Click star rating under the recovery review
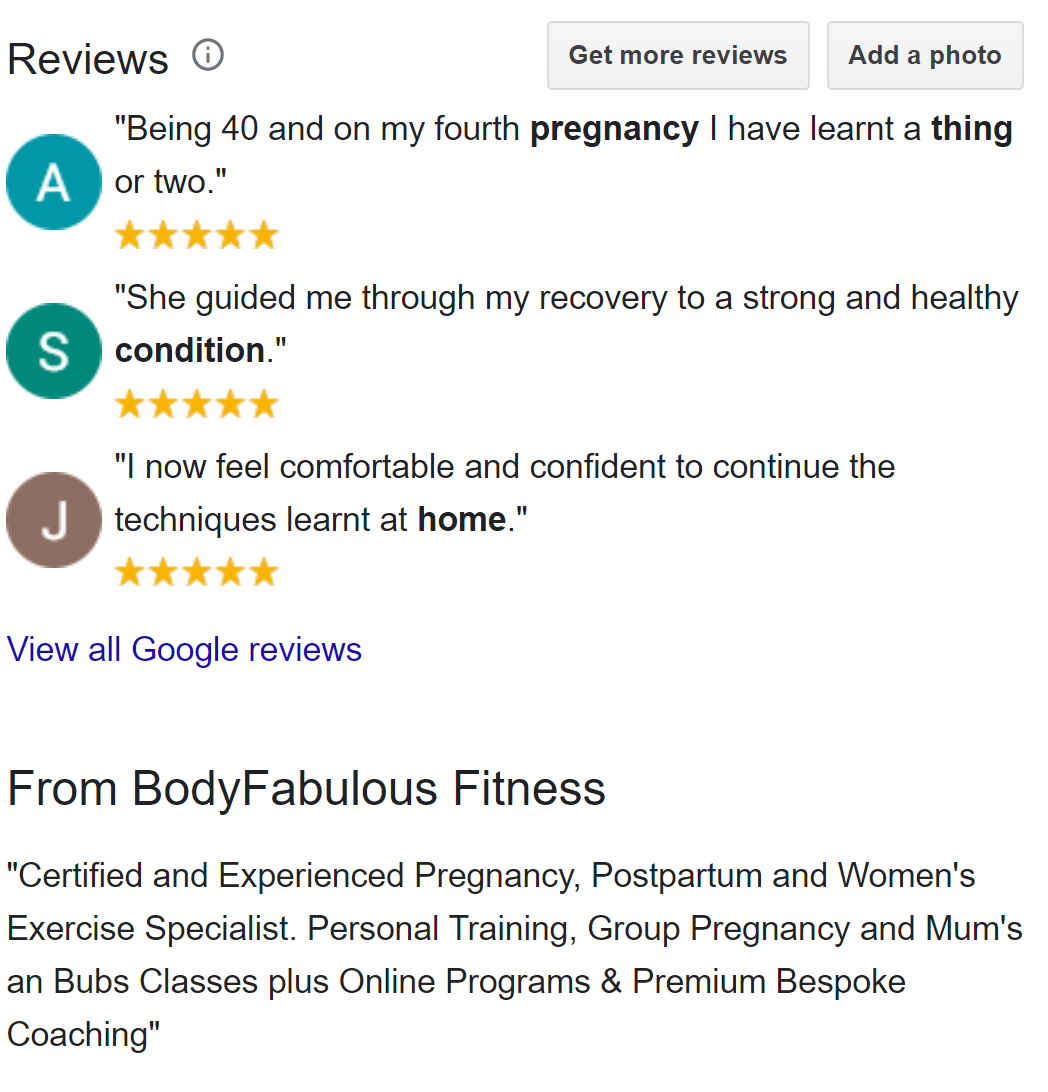Image resolution: width=1048 pixels, height=1092 pixels. tap(196, 405)
